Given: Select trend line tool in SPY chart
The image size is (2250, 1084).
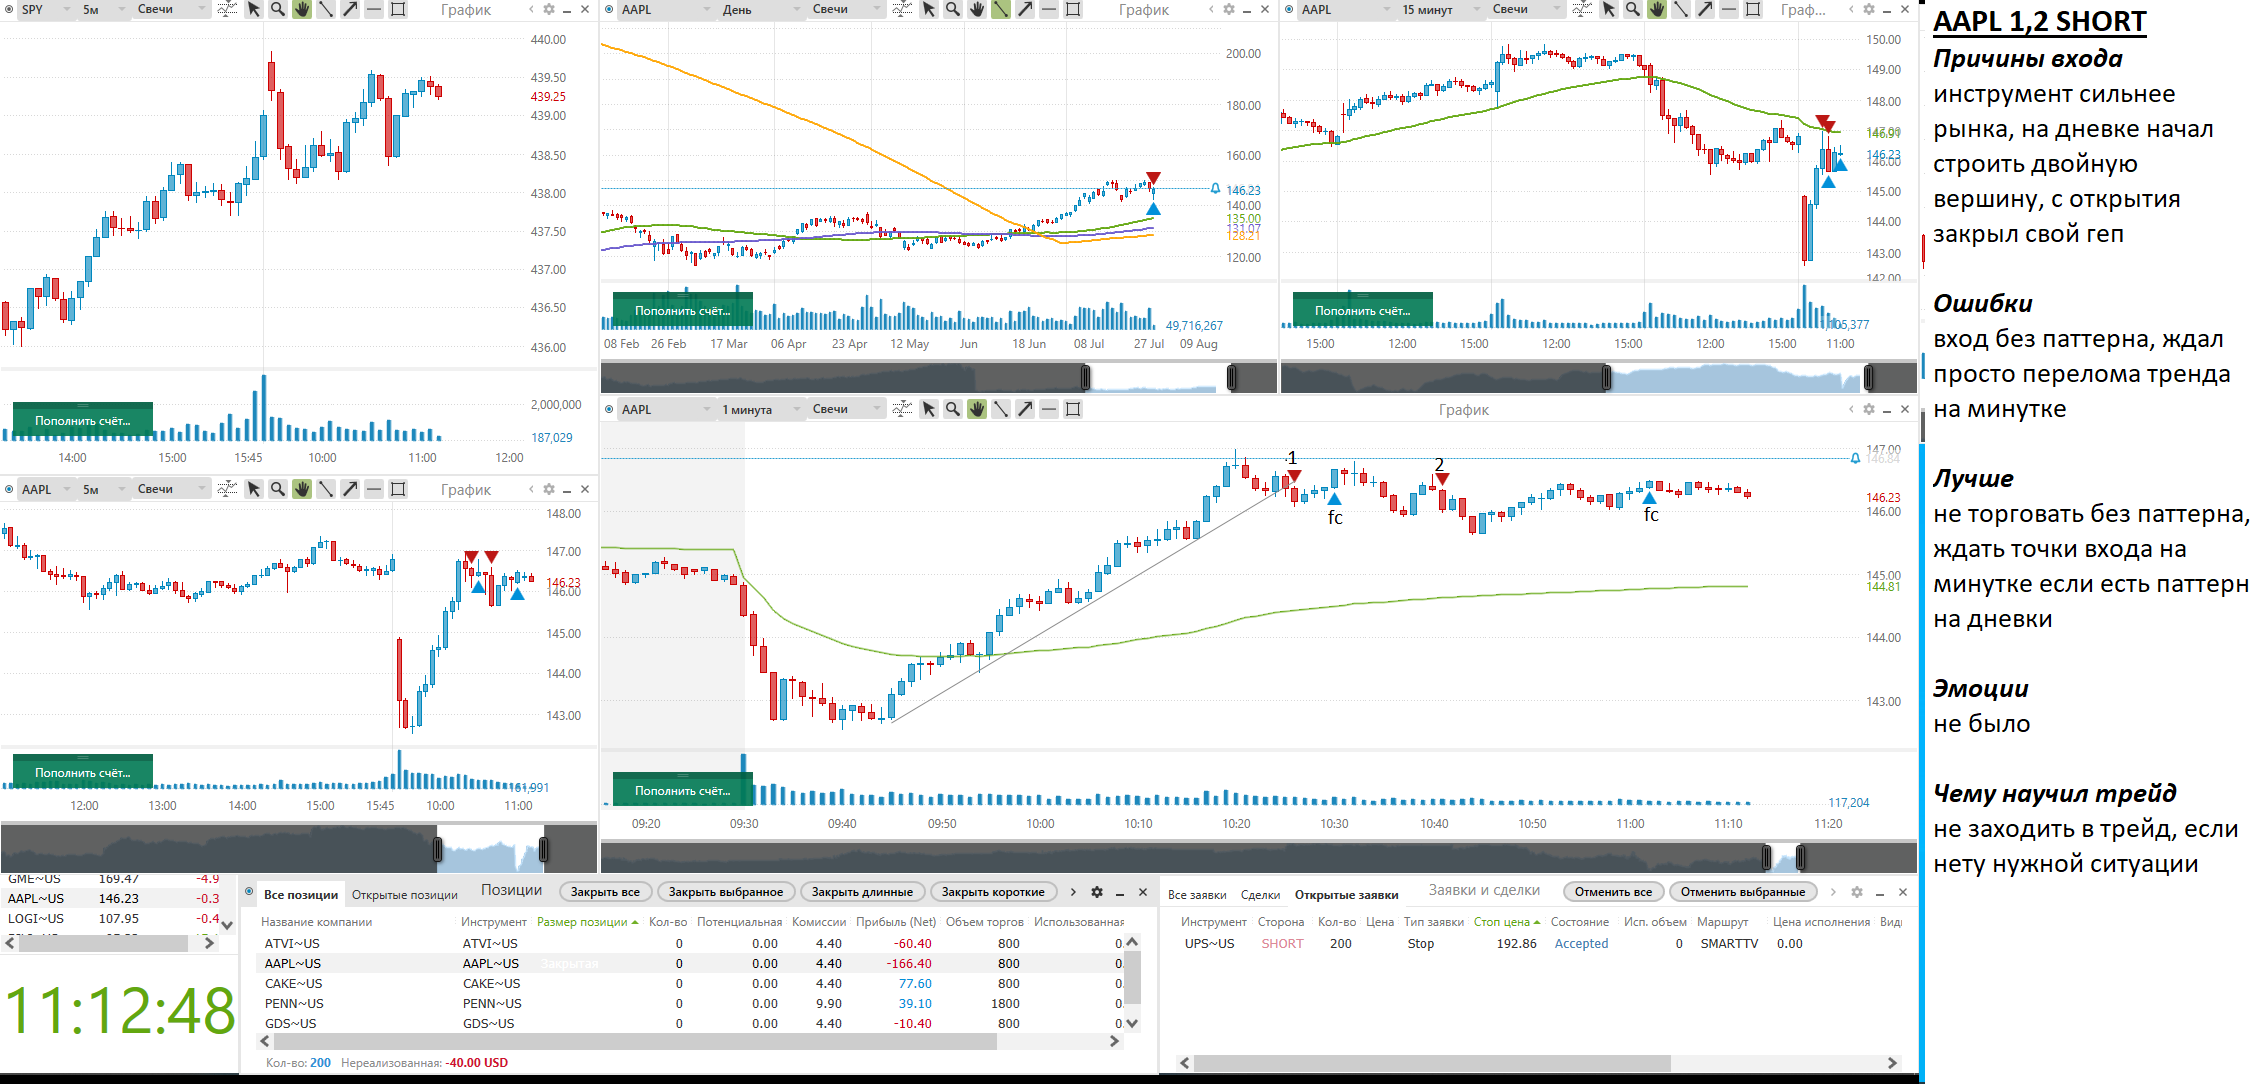Looking at the screenshot, I should pos(326,9).
